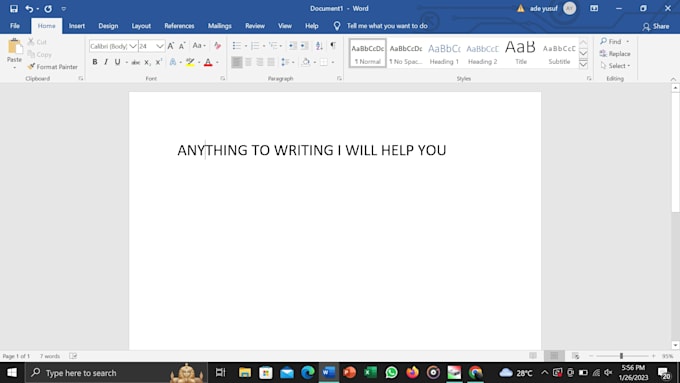
Task: Apply the Heading 1 style
Action: tap(444, 53)
